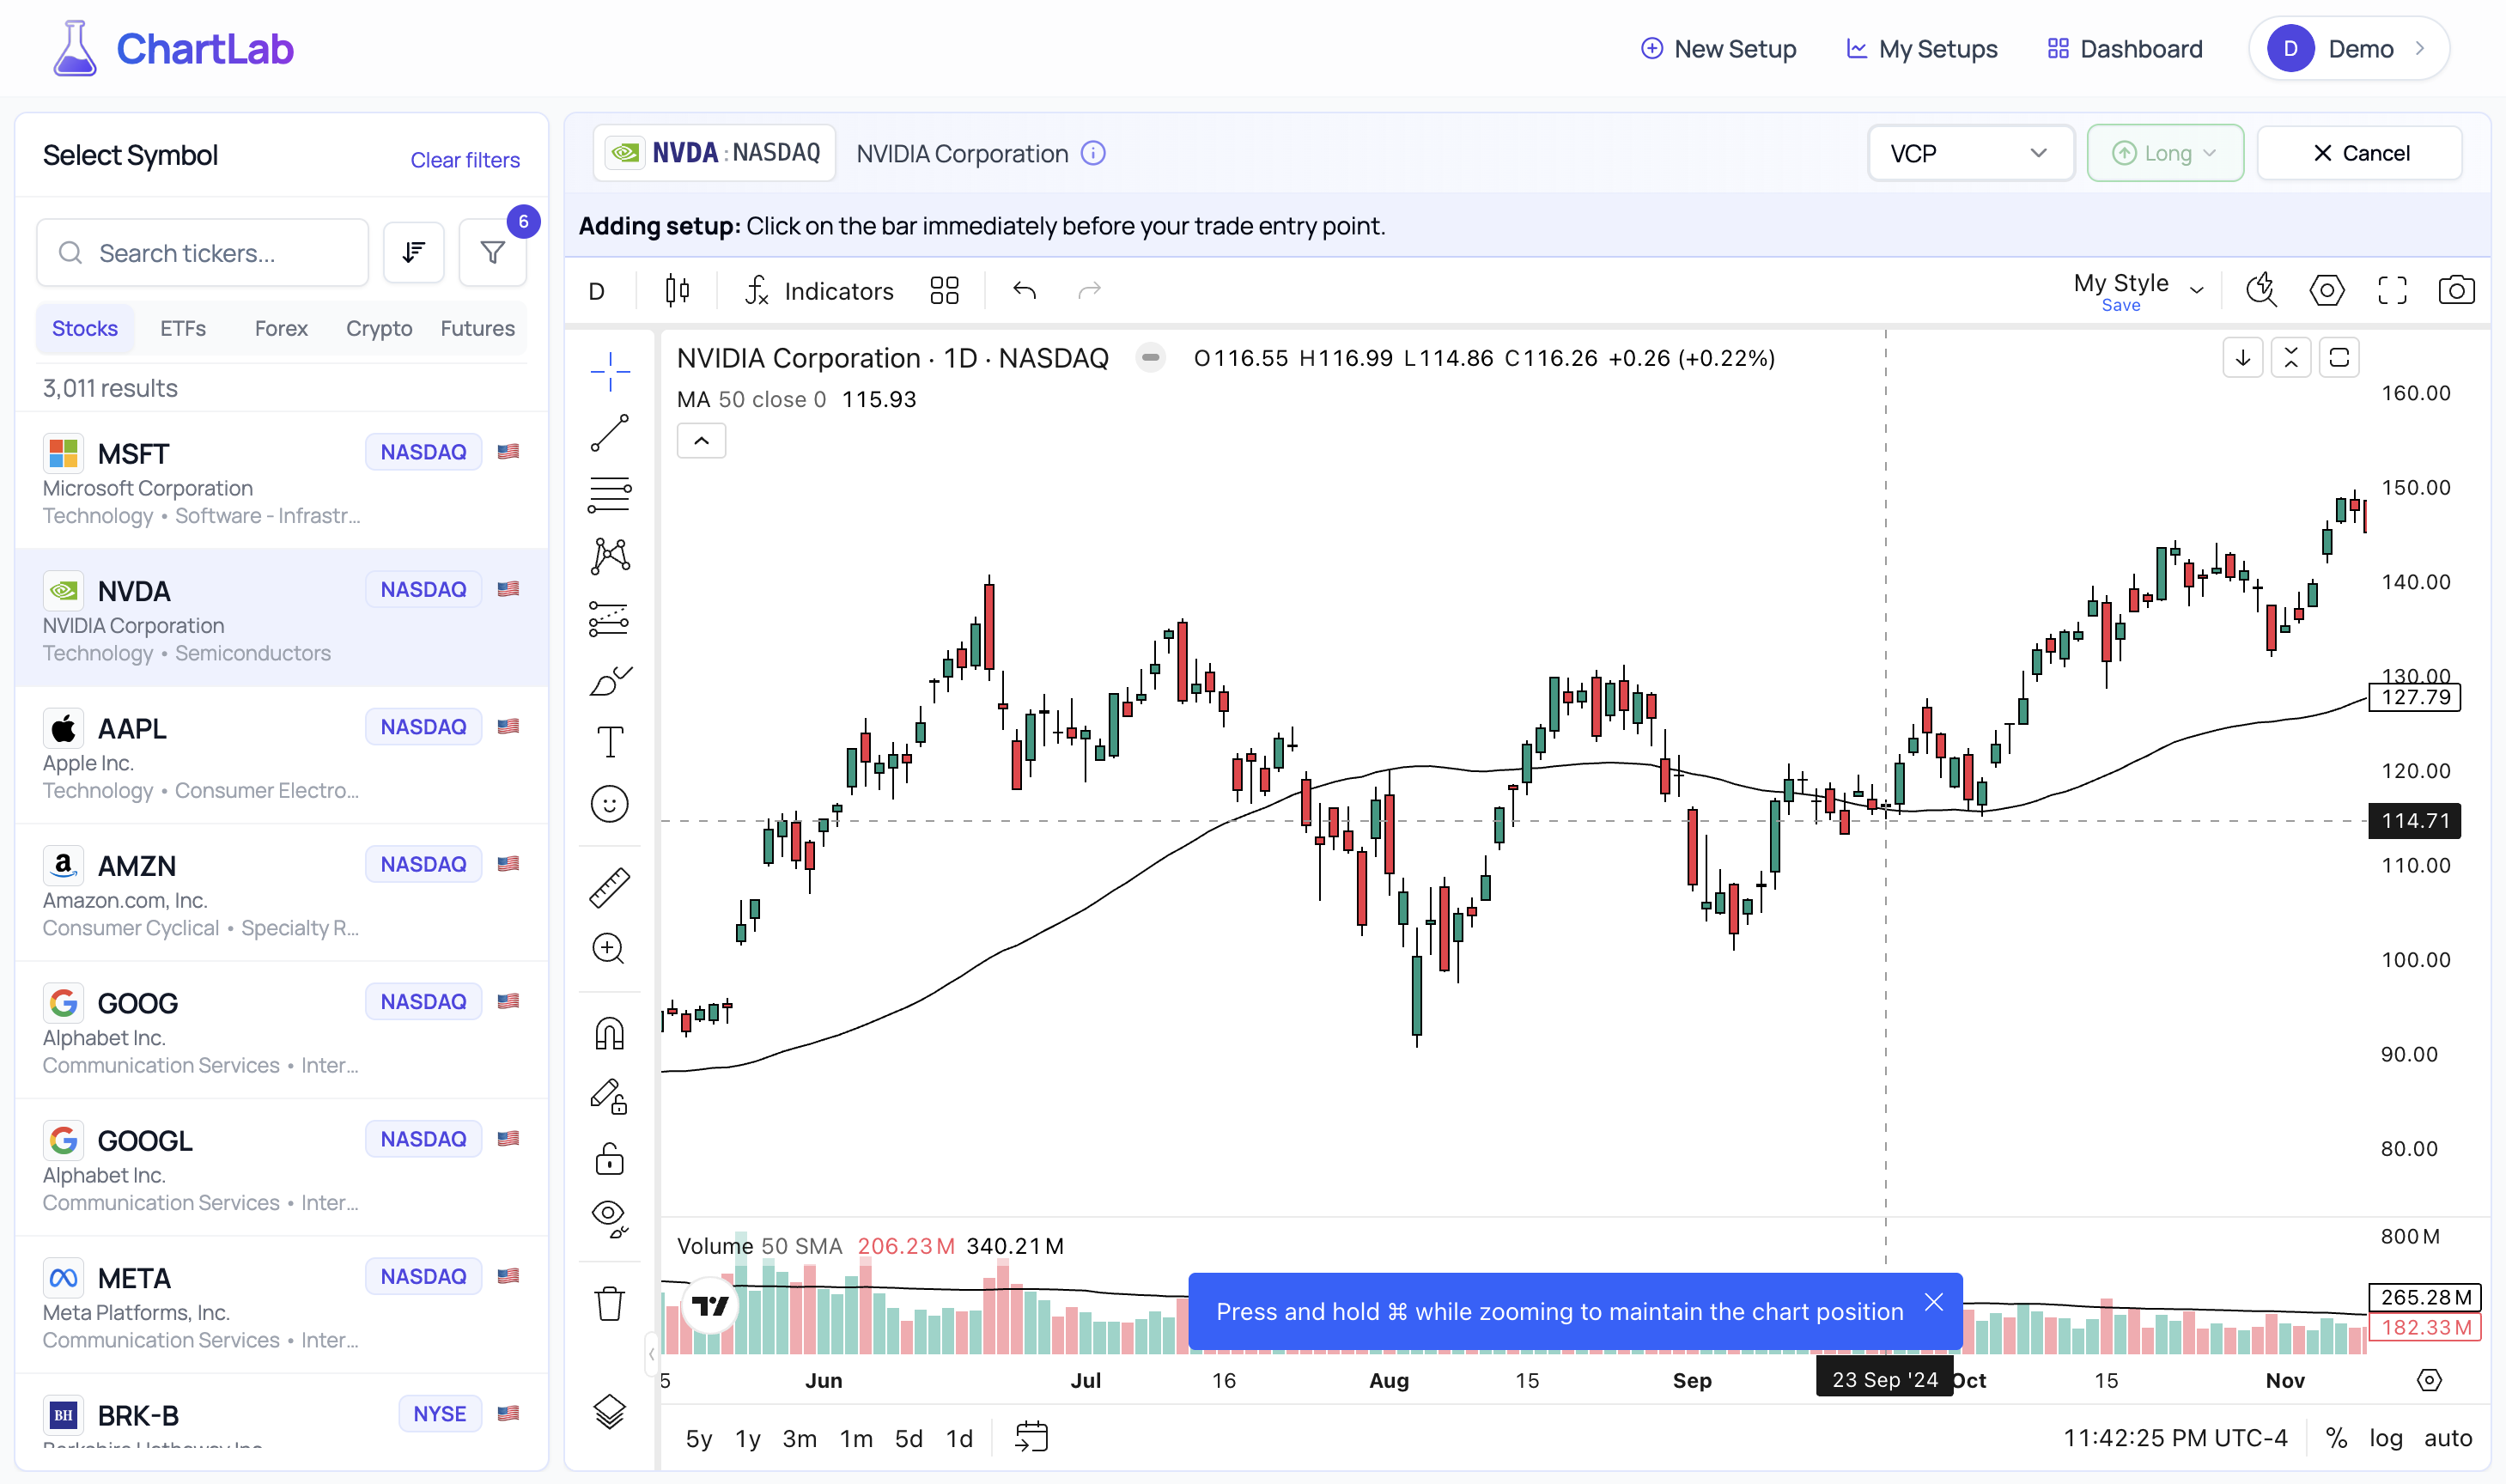Toggle stay in drawing mode
2506x1484 pixels.
(609, 1097)
